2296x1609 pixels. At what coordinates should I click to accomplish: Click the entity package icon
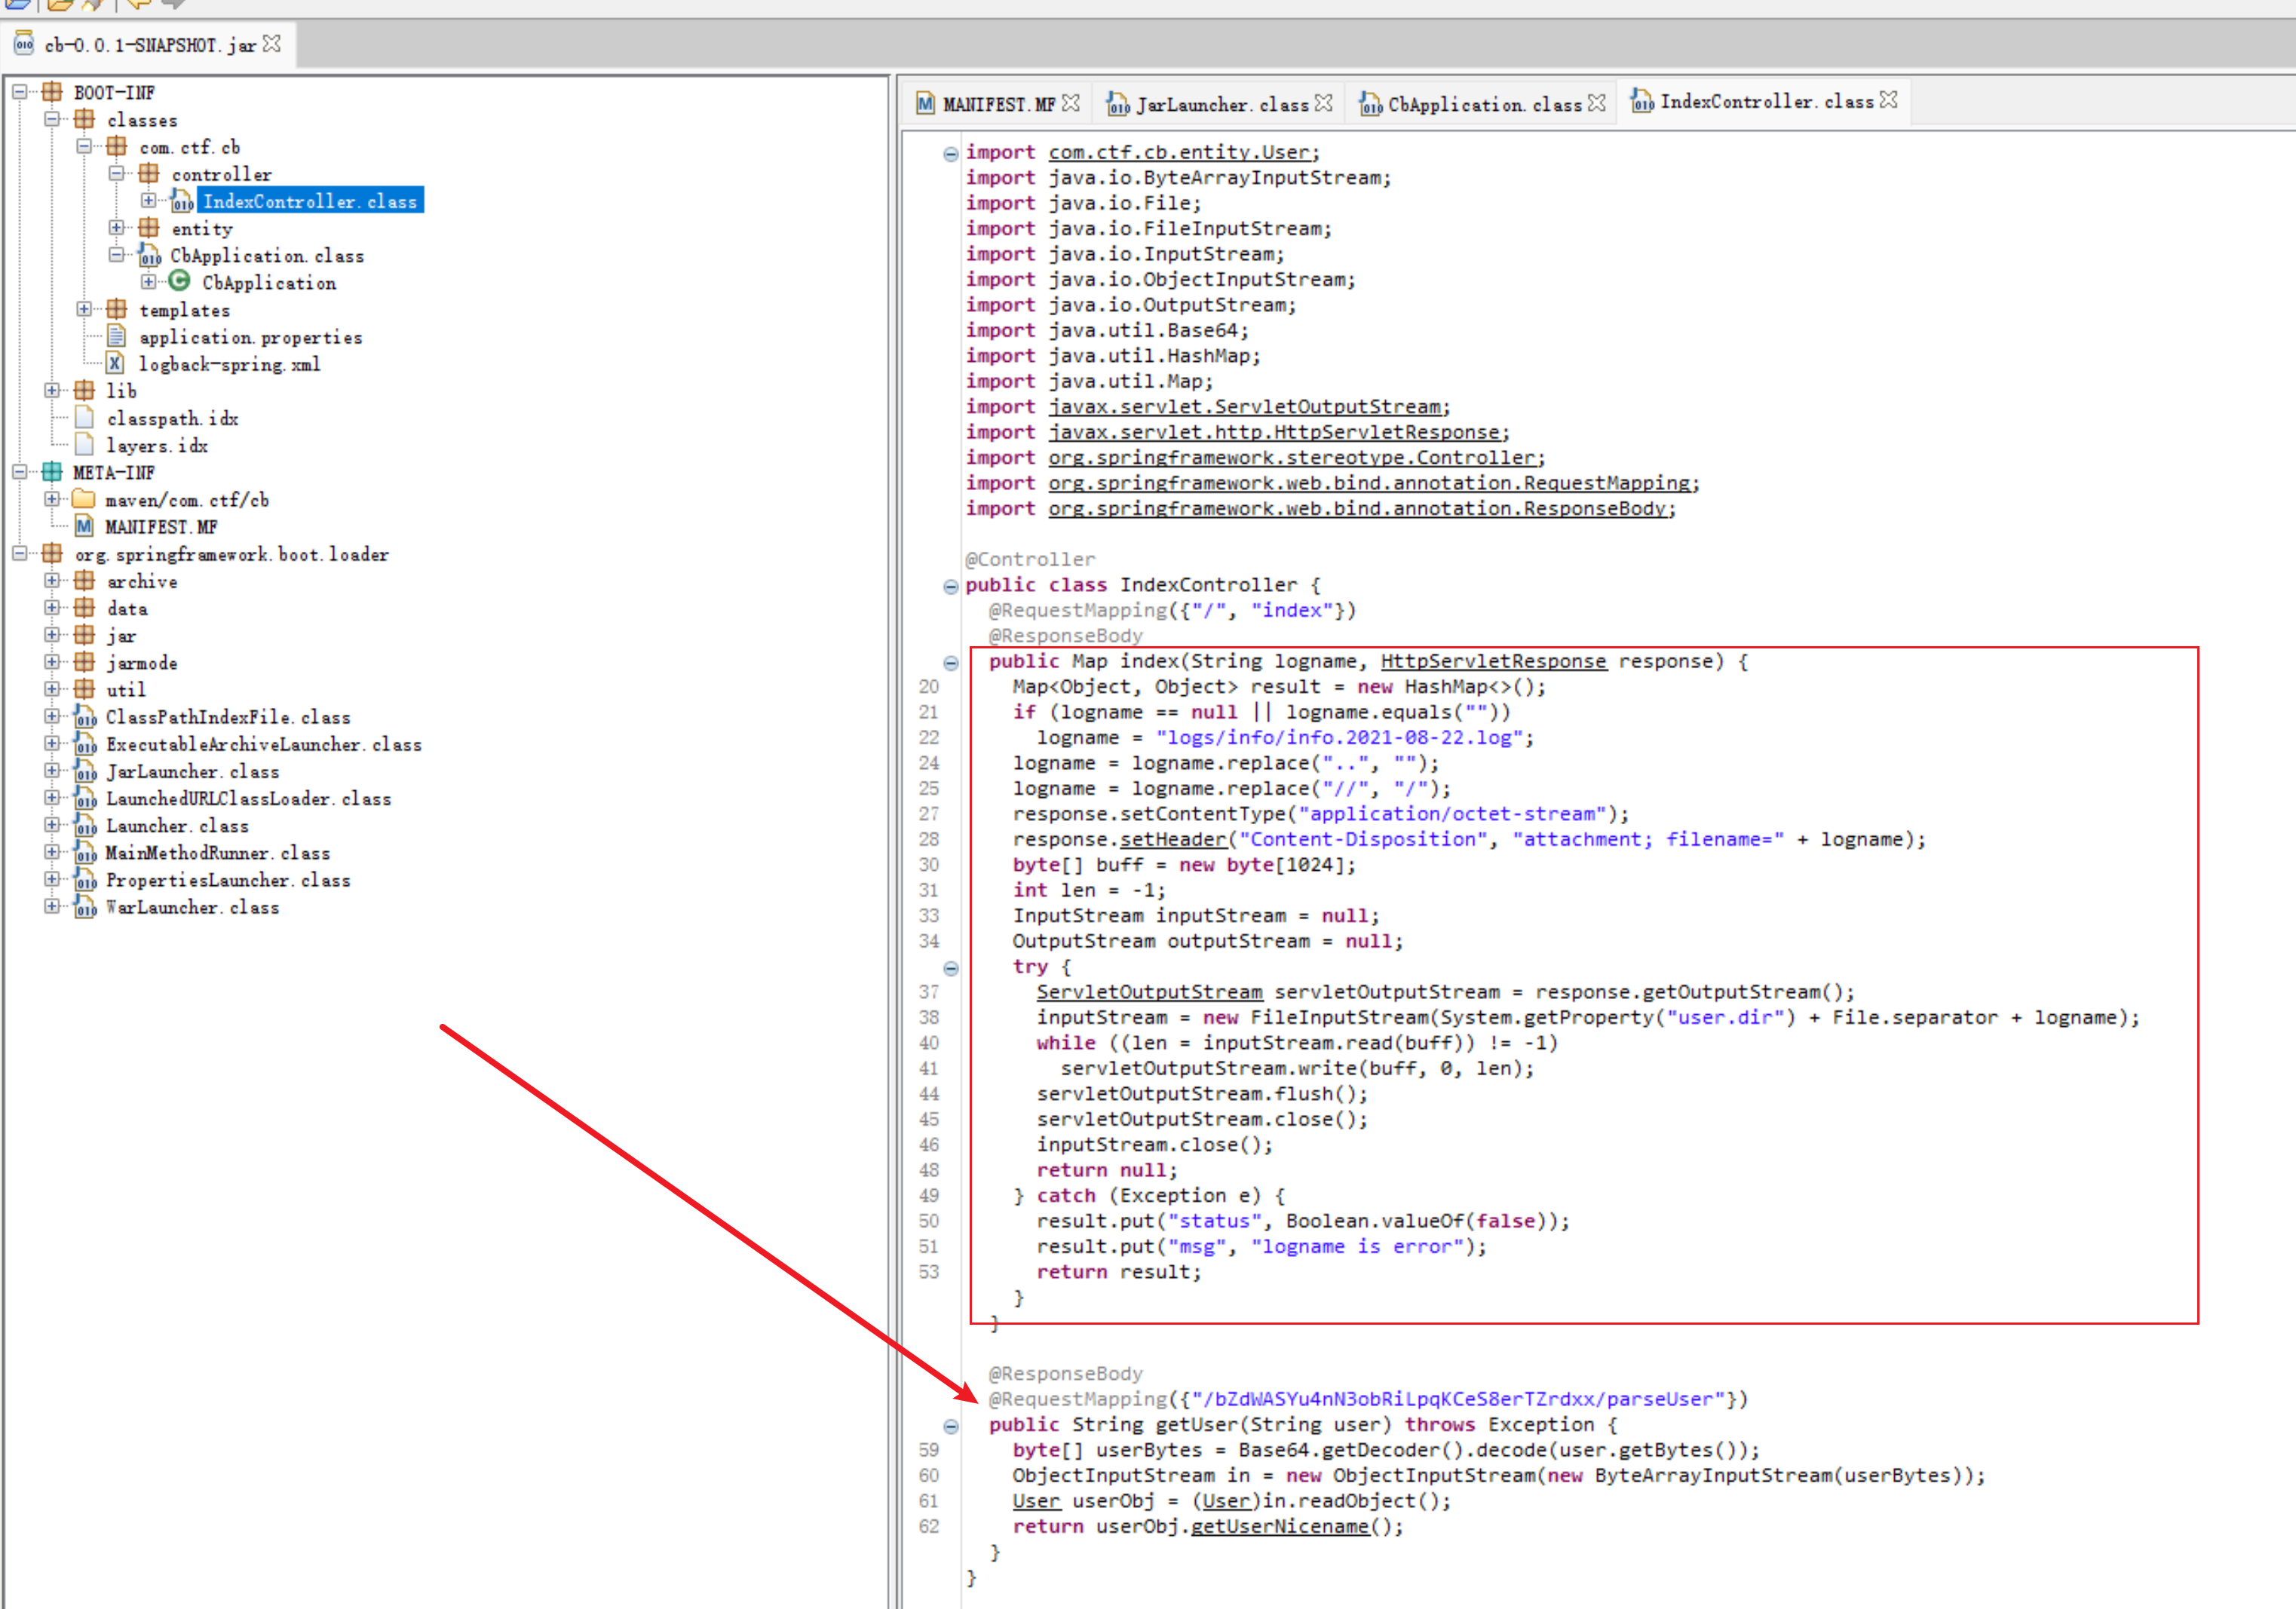(x=148, y=228)
